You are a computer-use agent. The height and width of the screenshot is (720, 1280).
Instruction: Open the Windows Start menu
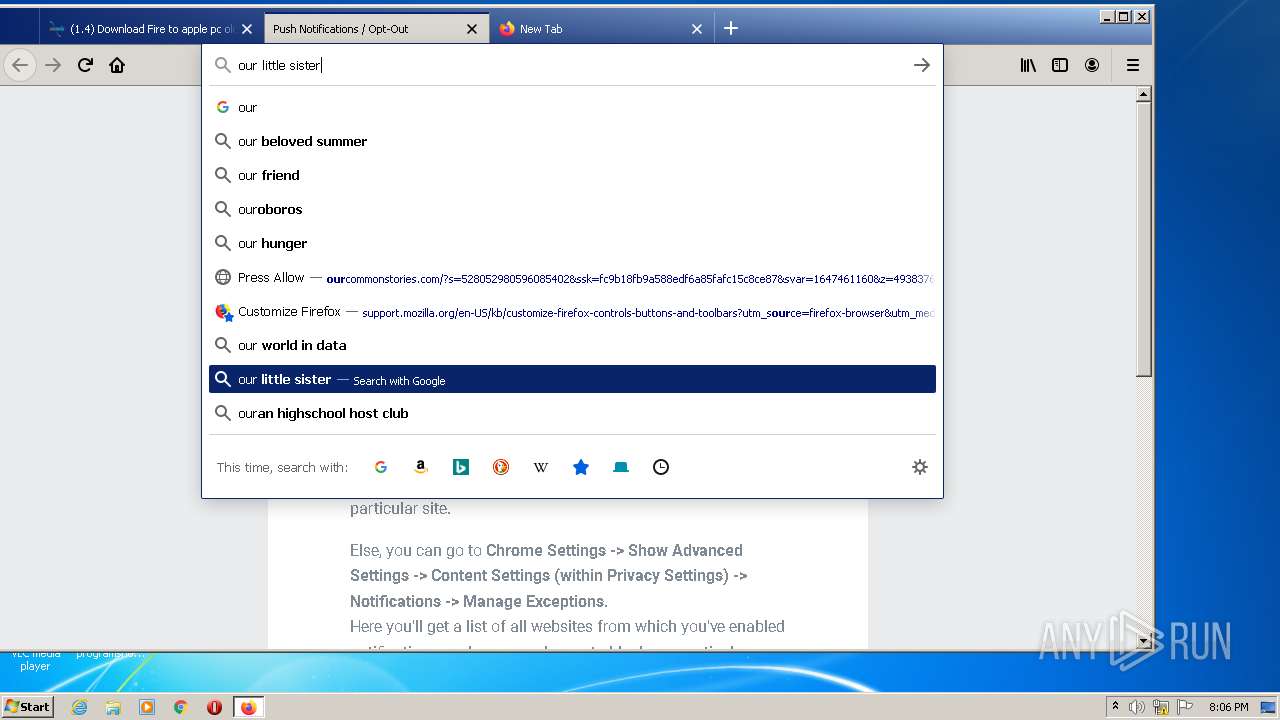tap(28, 706)
